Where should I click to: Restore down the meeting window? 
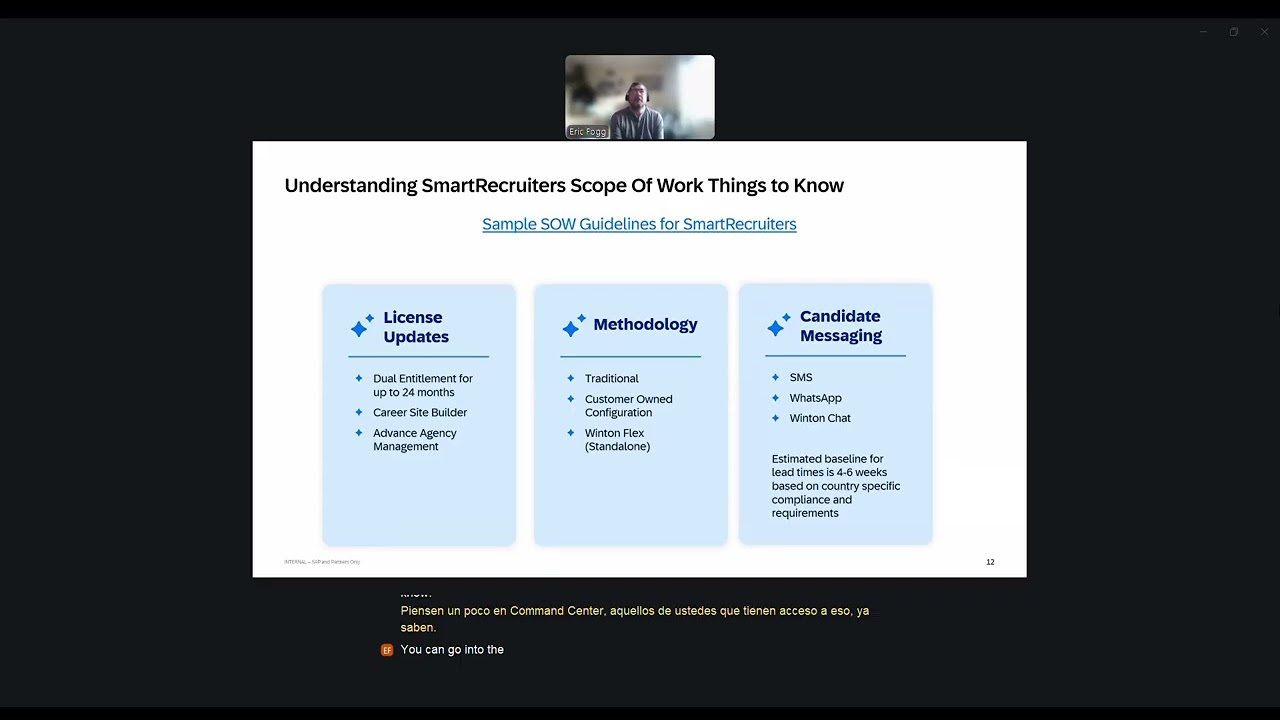[1234, 32]
